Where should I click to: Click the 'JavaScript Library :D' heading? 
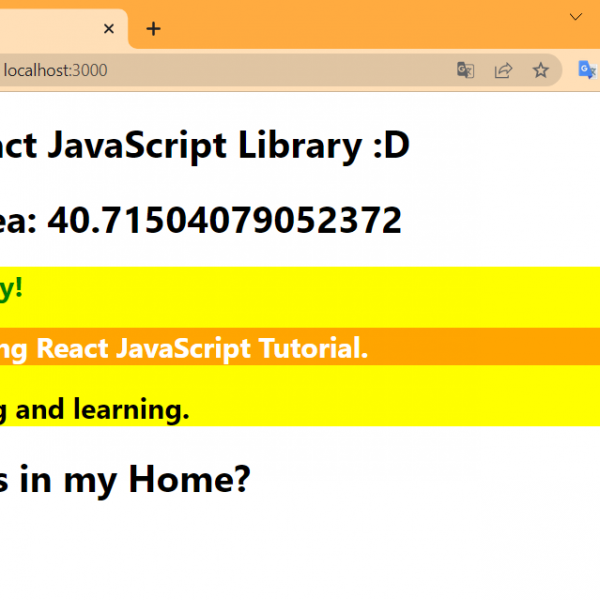coord(220,146)
